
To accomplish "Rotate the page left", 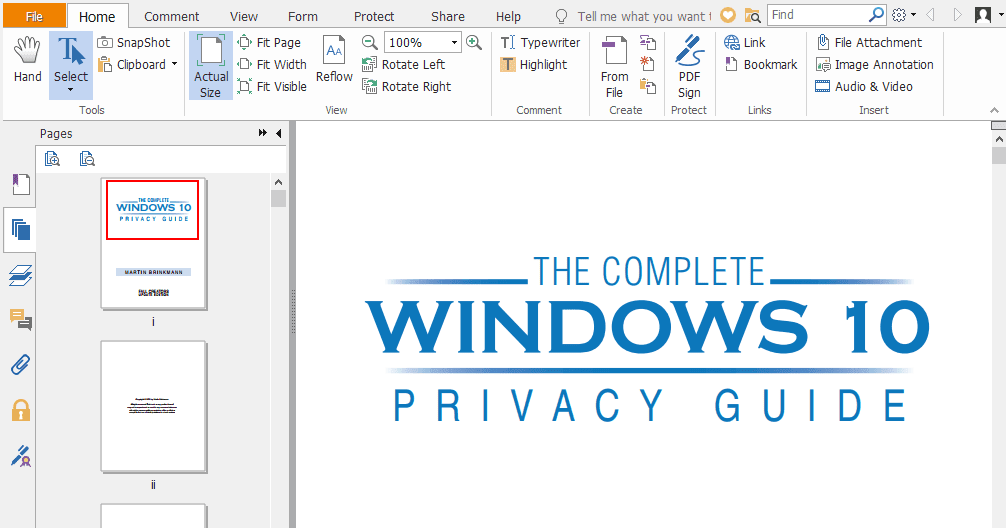I will (x=404, y=64).
